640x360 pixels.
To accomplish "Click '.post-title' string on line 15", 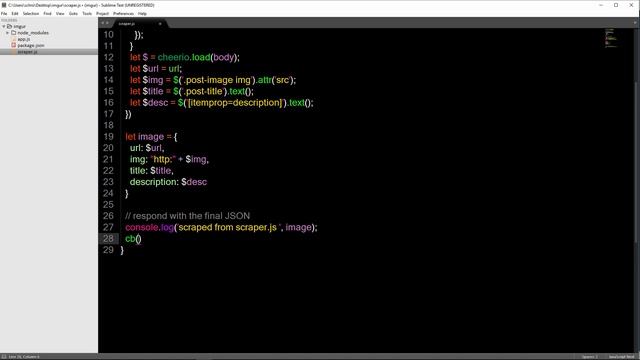I will point(204,91).
